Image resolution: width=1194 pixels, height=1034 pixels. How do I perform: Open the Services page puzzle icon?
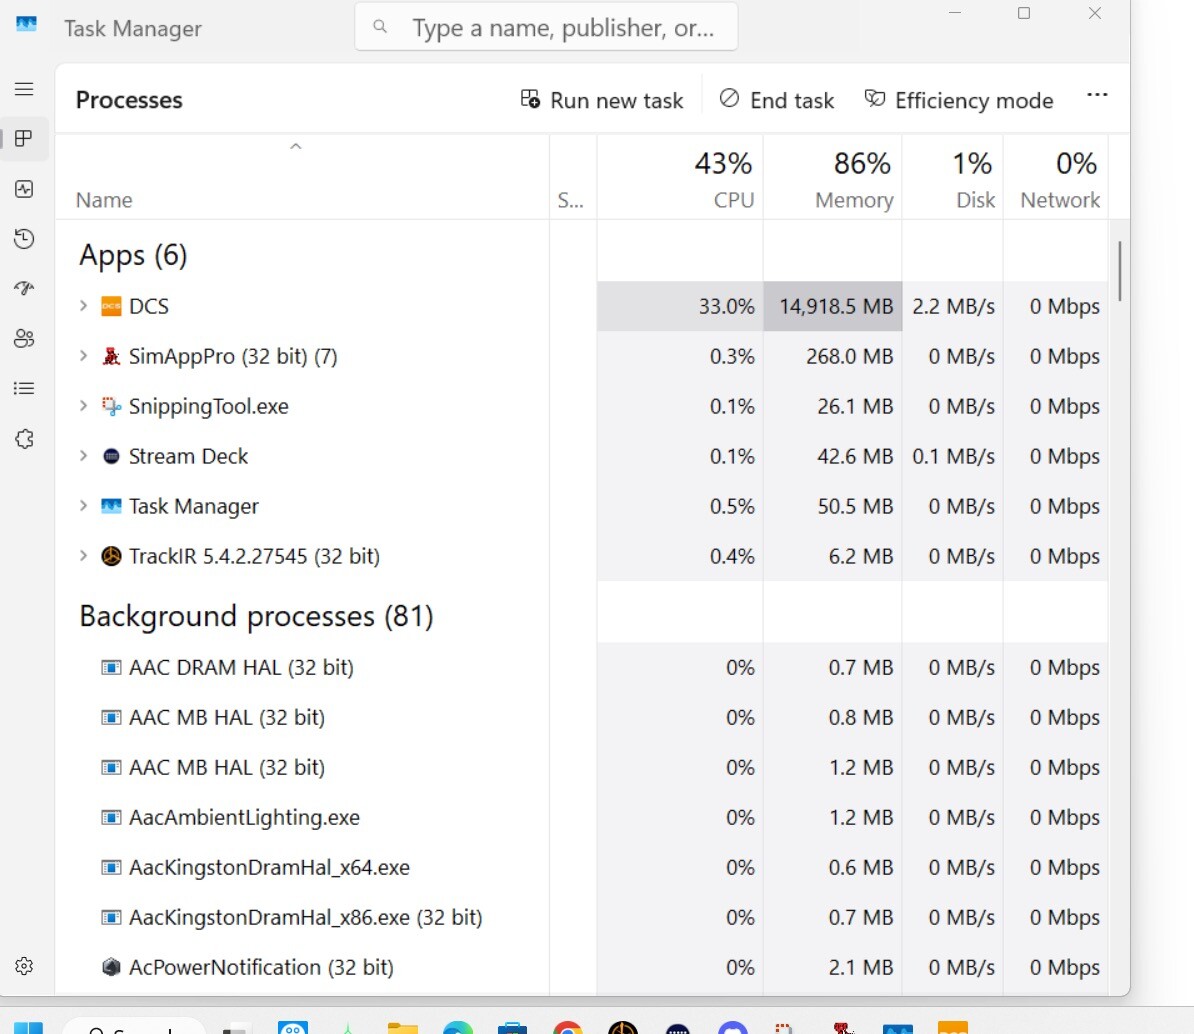point(24,439)
